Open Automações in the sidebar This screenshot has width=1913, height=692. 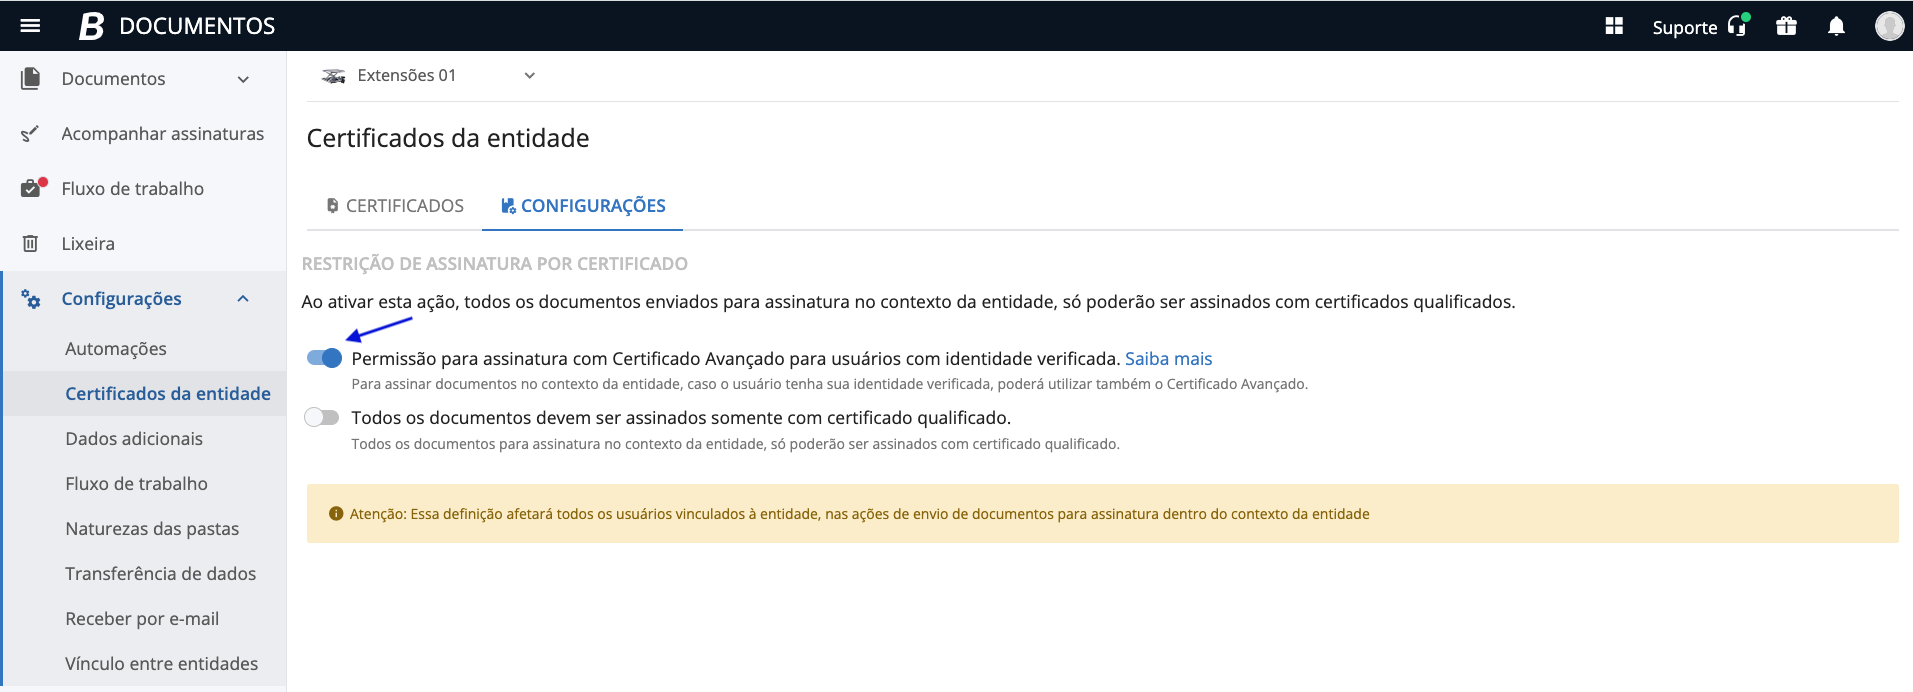pyautogui.click(x=116, y=349)
